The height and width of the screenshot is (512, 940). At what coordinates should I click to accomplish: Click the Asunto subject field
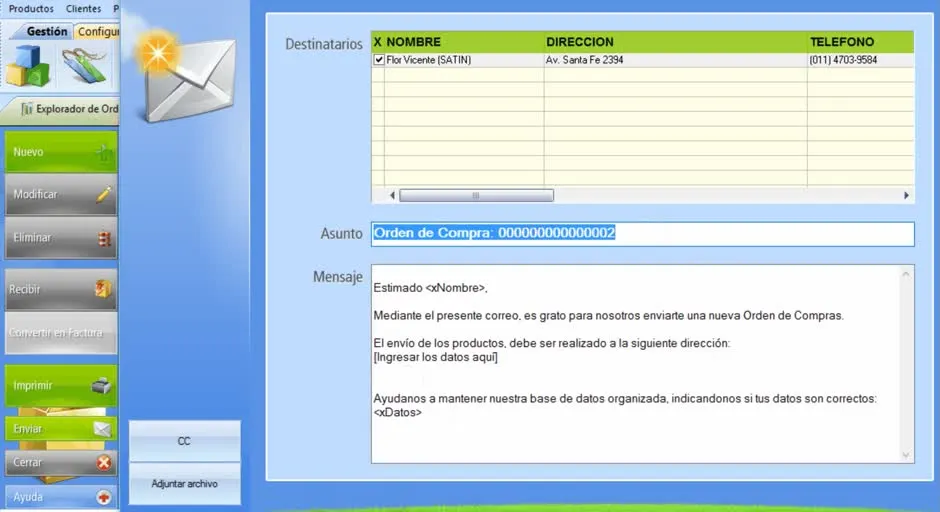coord(643,234)
